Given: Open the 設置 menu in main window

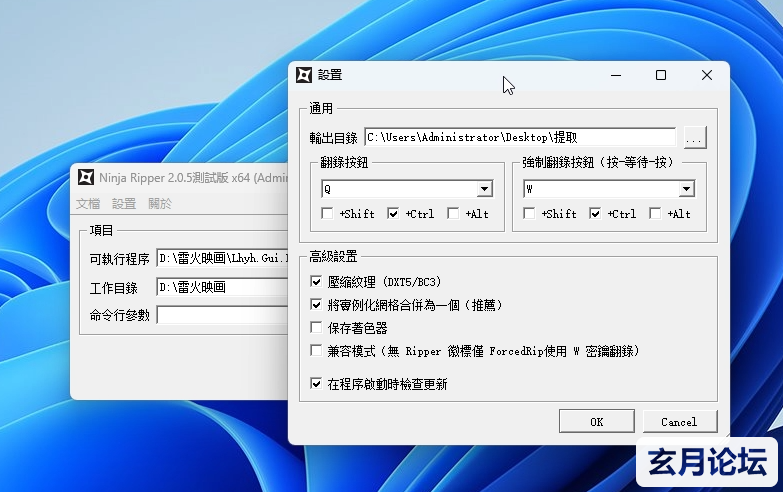Looking at the screenshot, I should 124,204.
